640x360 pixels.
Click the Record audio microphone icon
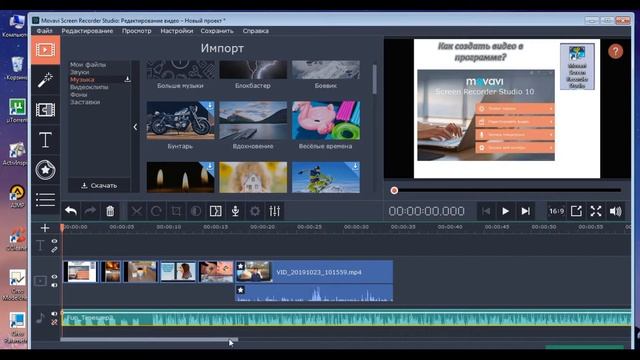tap(235, 211)
